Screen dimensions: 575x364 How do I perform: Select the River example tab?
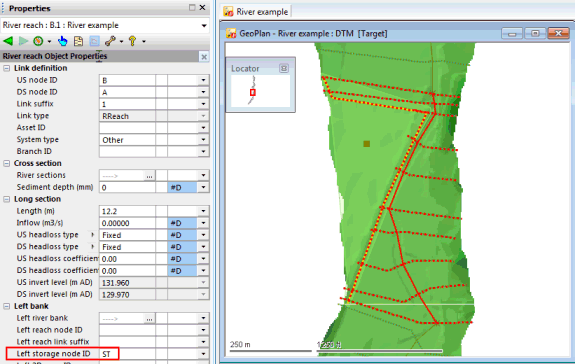pyautogui.click(x=256, y=12)
